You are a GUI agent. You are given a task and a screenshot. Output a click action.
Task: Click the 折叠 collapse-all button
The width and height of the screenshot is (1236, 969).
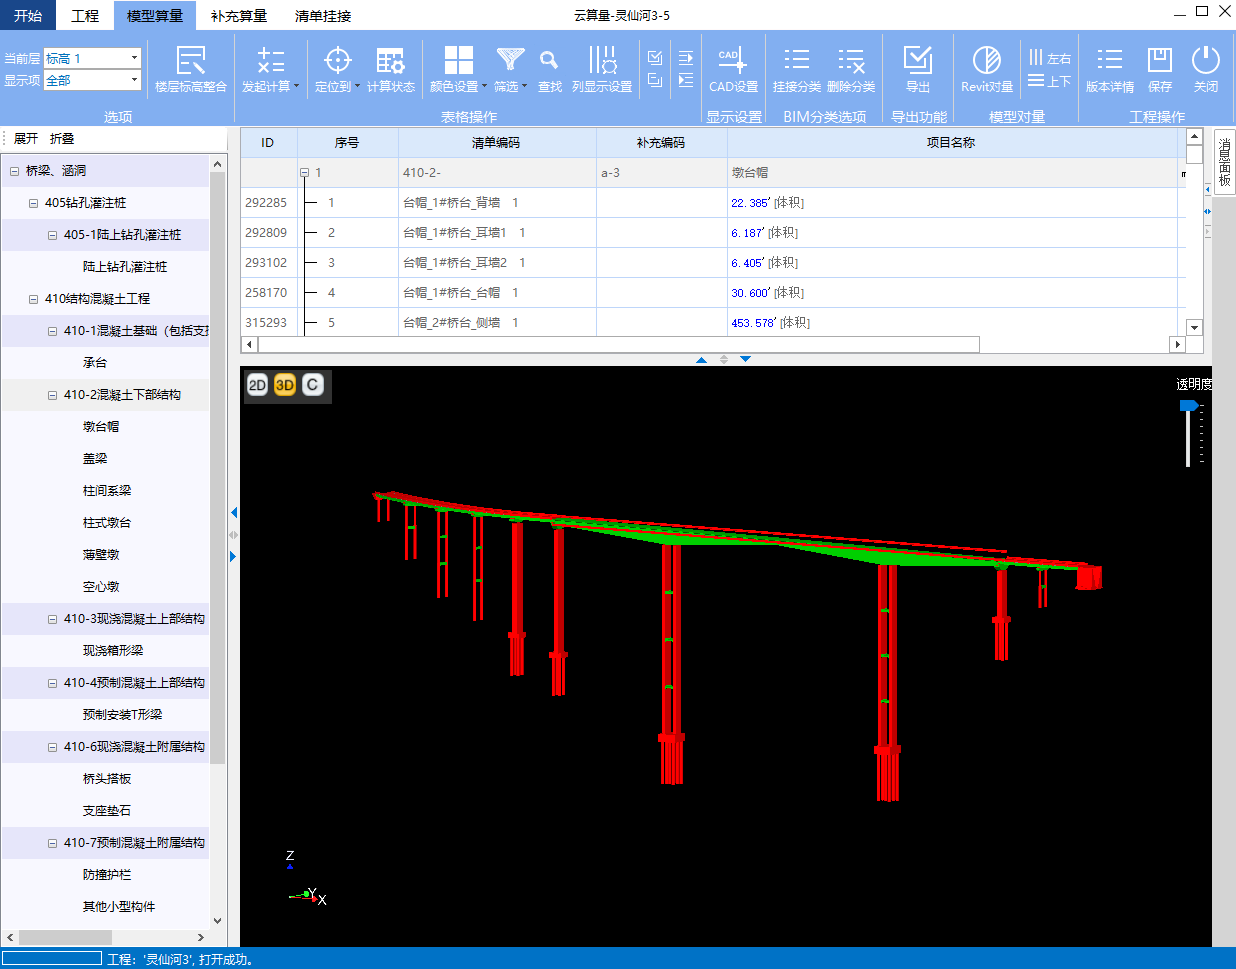pyautogui.click(x=62, y=139)
